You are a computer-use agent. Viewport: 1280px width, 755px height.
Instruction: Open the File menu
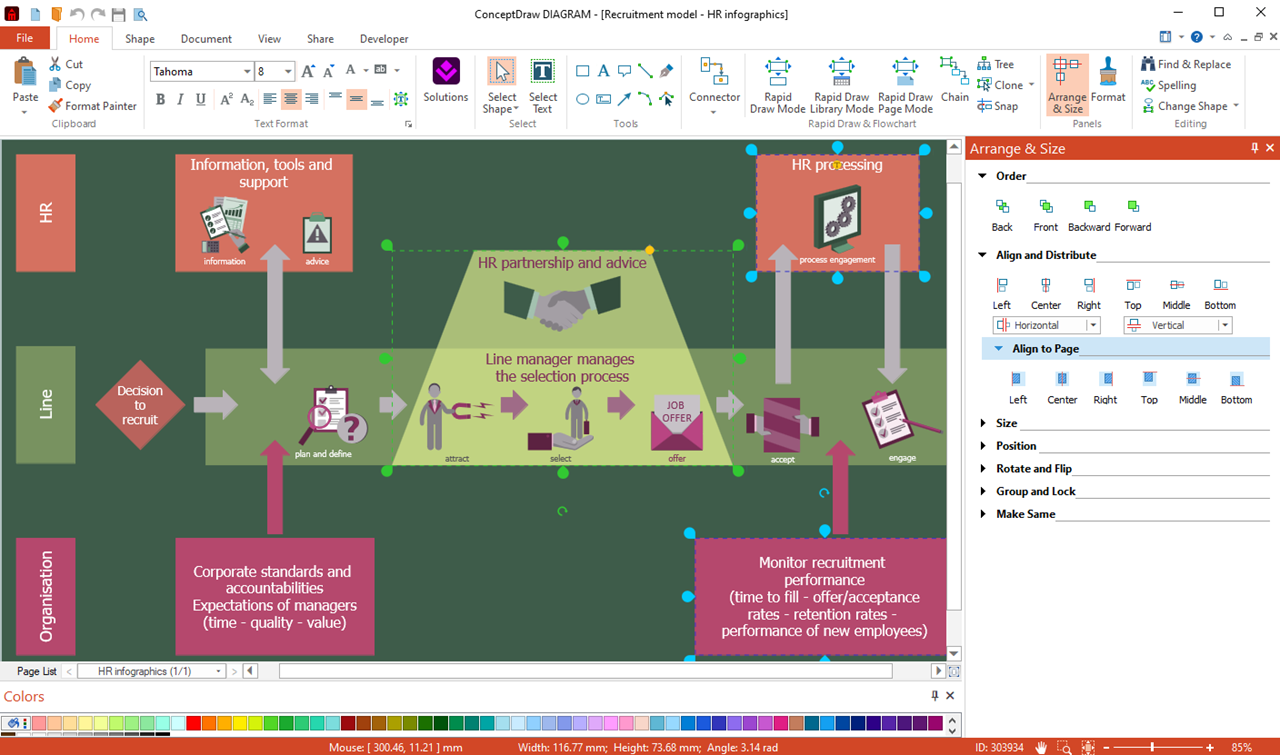[25, 38]
